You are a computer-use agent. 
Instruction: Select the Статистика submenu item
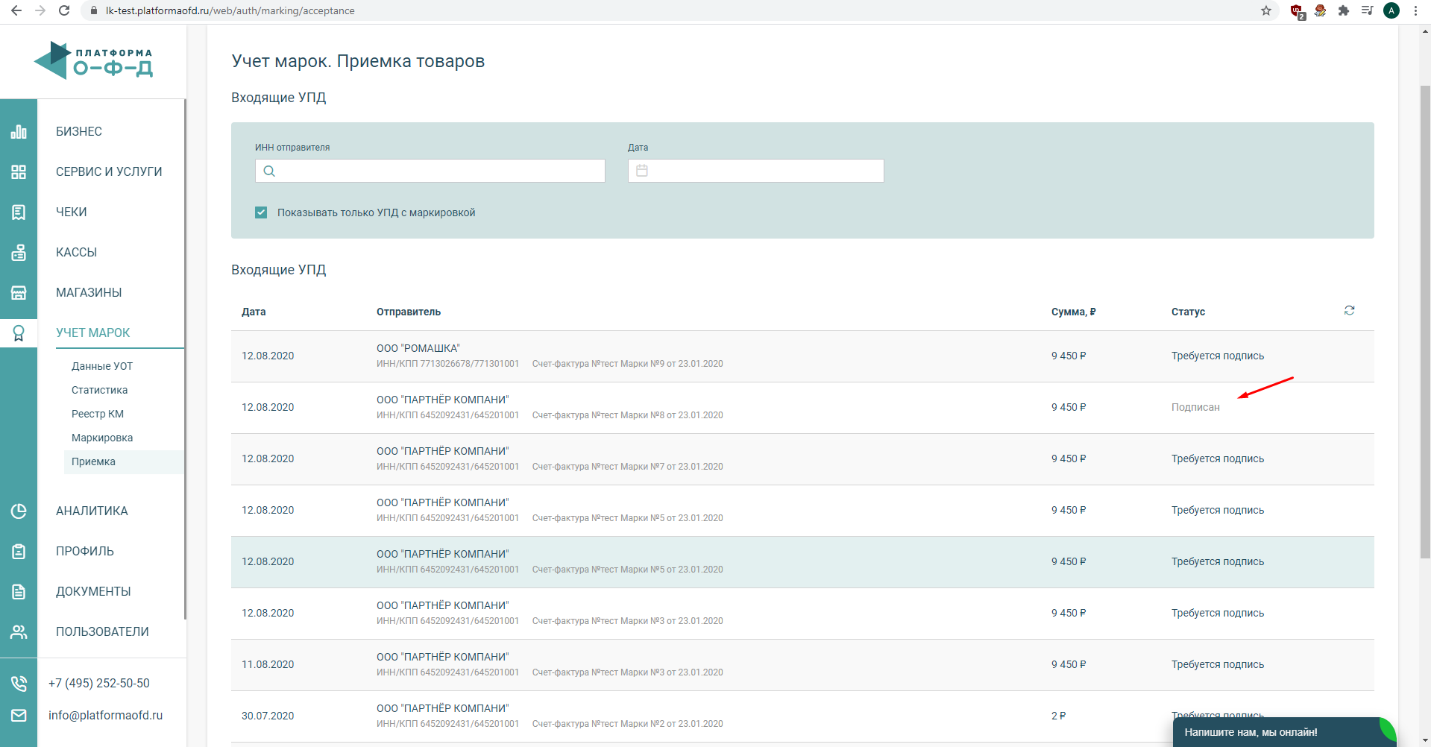(100, 390)
